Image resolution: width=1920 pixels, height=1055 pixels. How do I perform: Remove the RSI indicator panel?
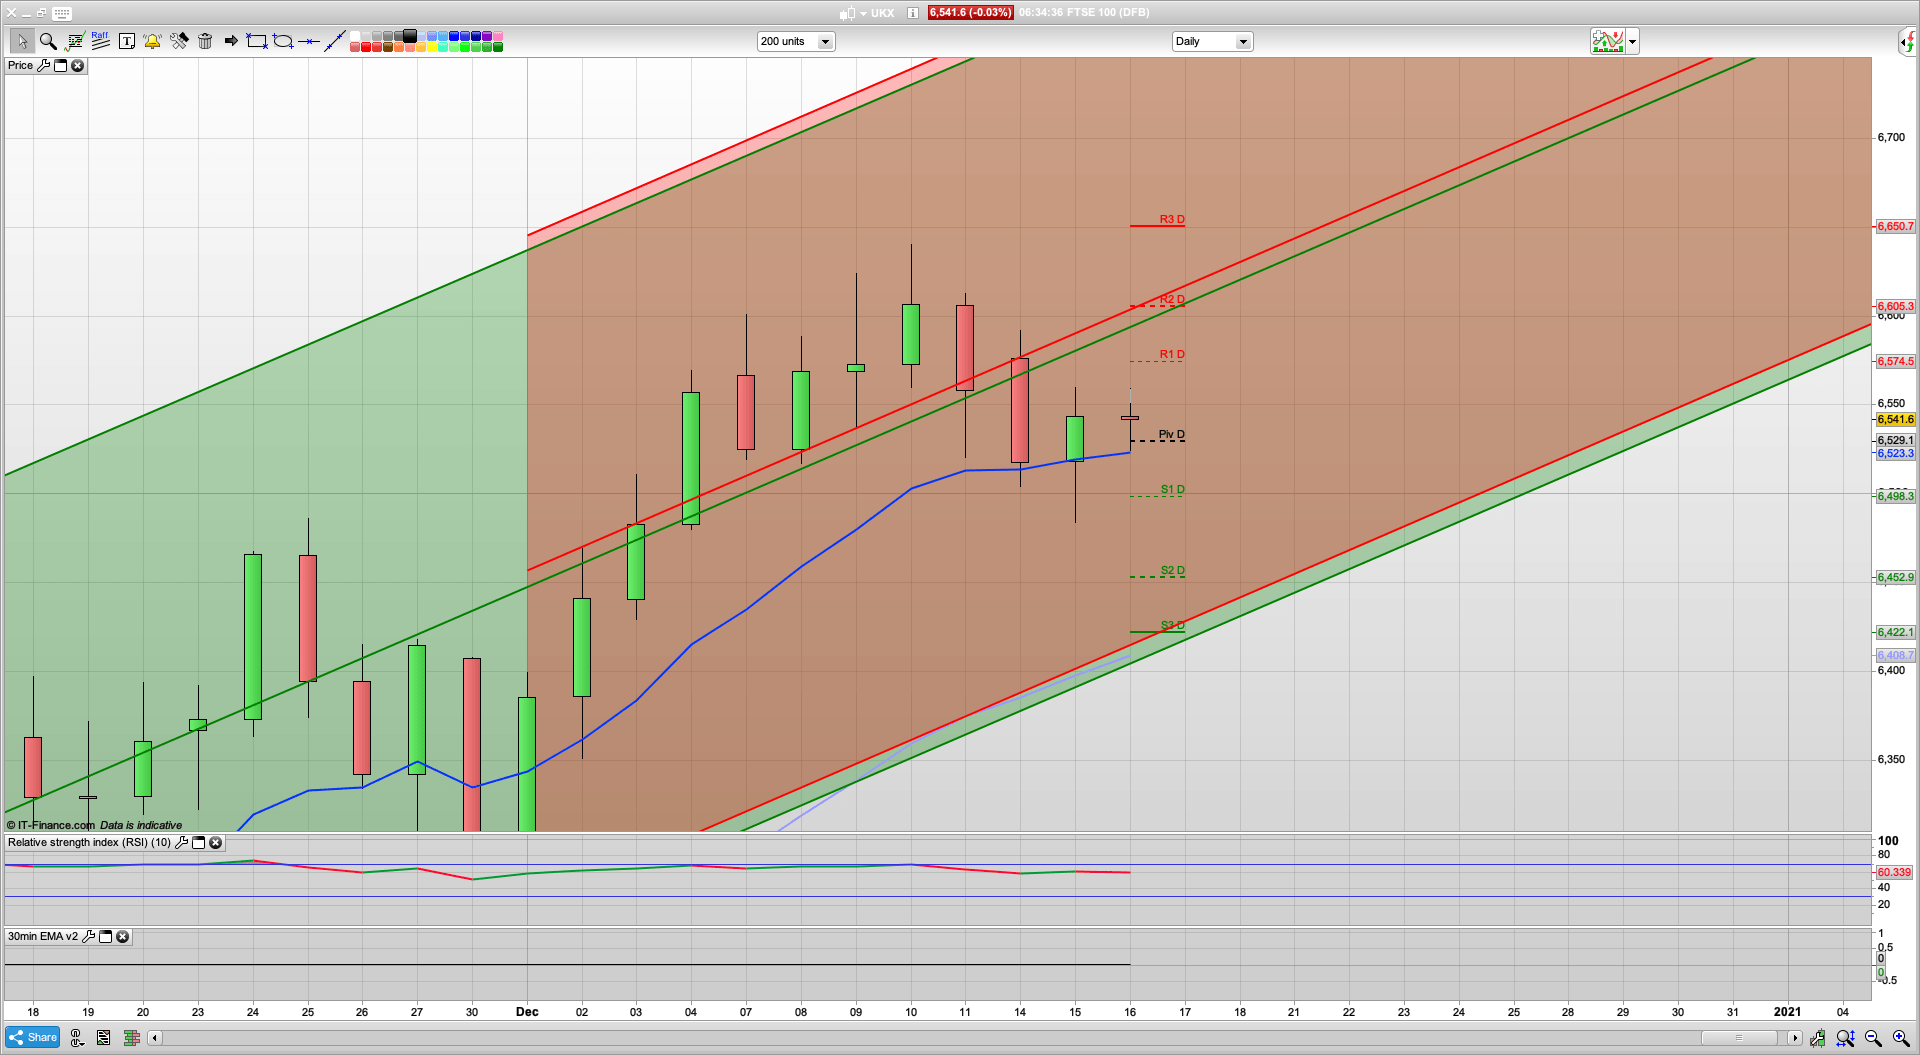[x=215, y=843]
